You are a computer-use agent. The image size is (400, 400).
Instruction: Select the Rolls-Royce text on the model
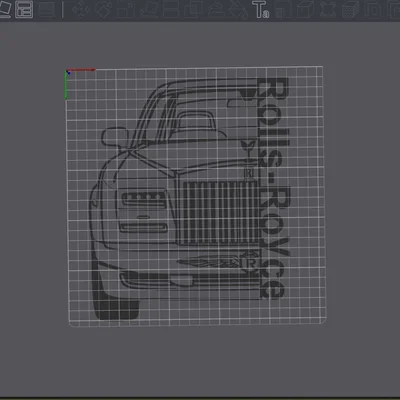(273, 187)
